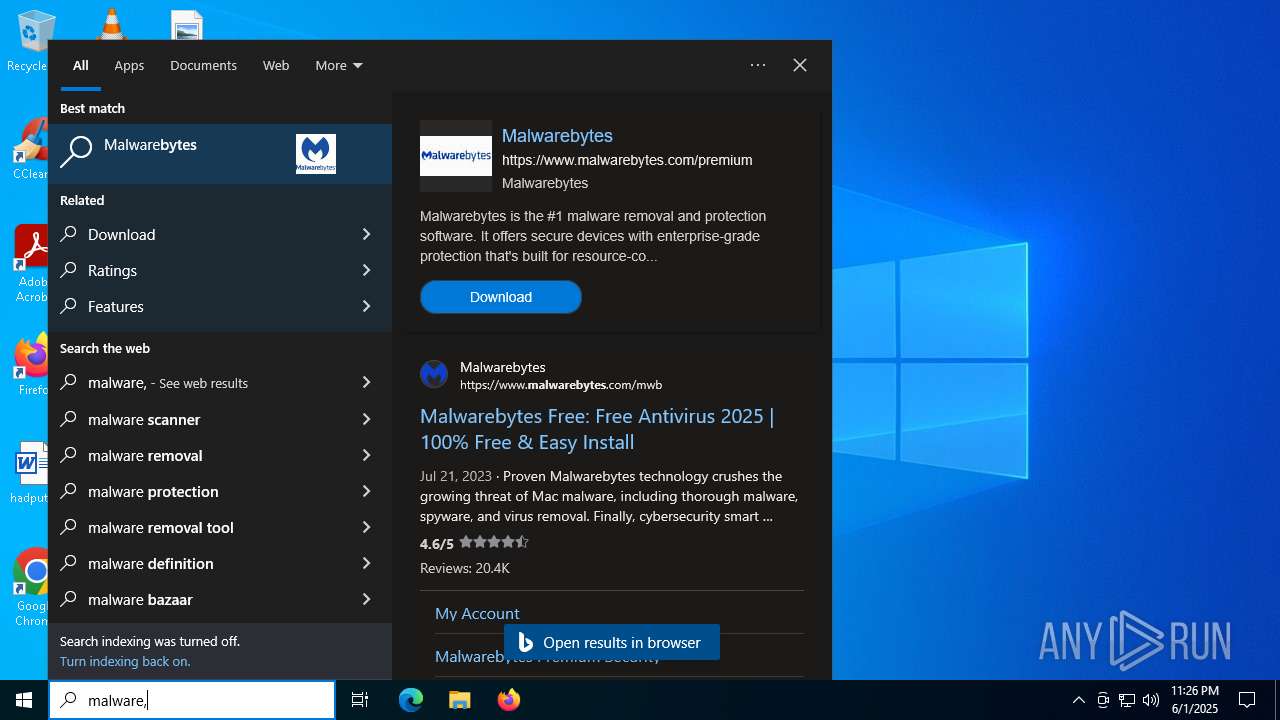Image resolution: width=1280 pixels, height=720 pixels.
Task: Click Open results in browser button
Action: (612, 642)
